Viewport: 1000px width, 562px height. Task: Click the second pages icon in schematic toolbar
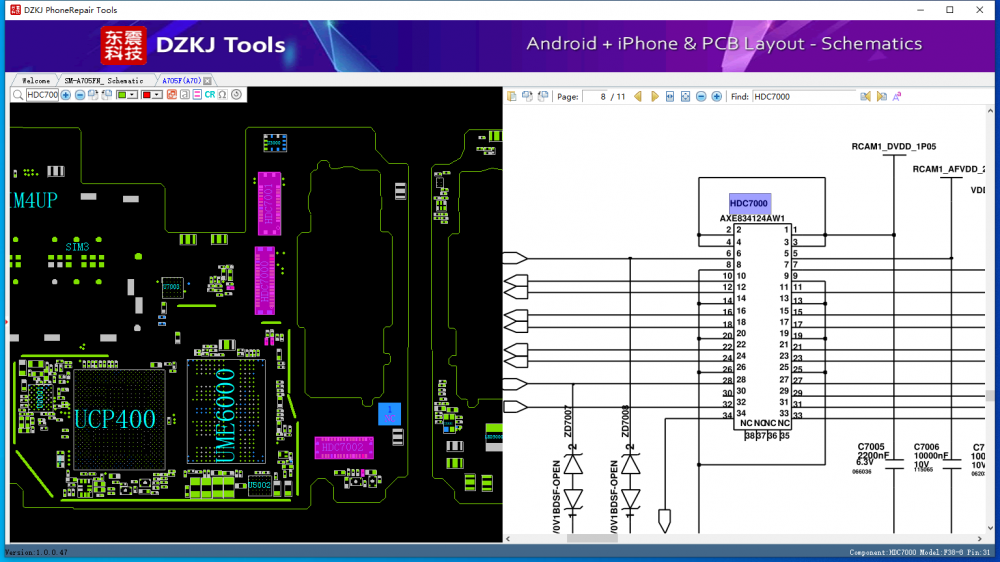tap(527, 97)
